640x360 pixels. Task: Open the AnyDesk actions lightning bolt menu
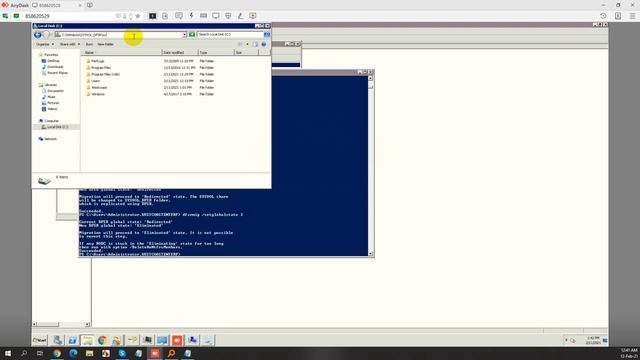[191, 16]
